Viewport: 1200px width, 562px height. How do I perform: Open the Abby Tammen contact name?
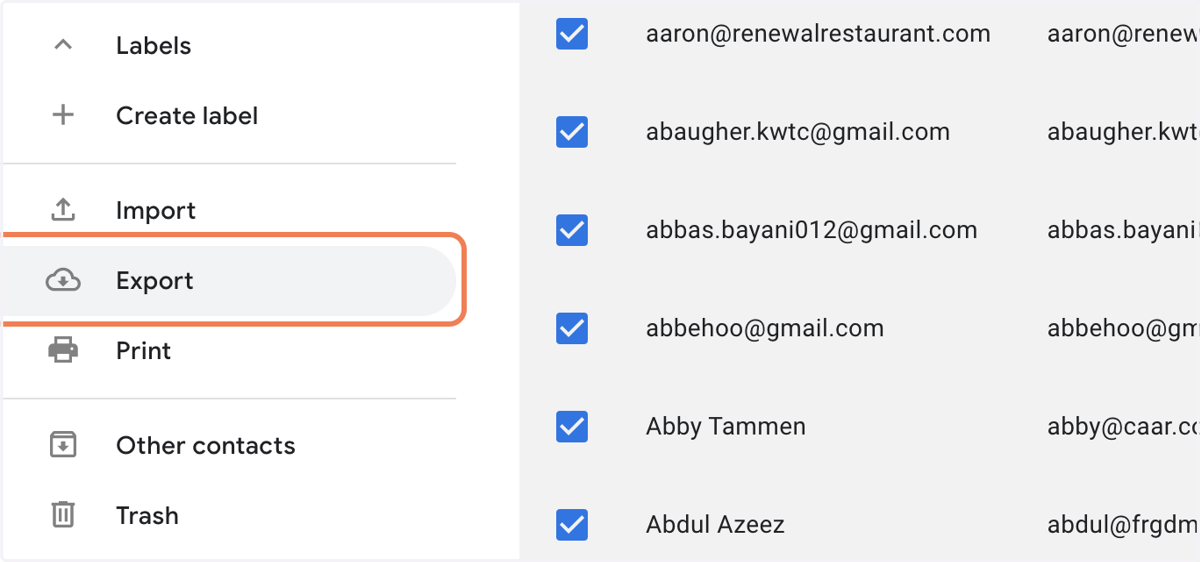click(726, 426)
